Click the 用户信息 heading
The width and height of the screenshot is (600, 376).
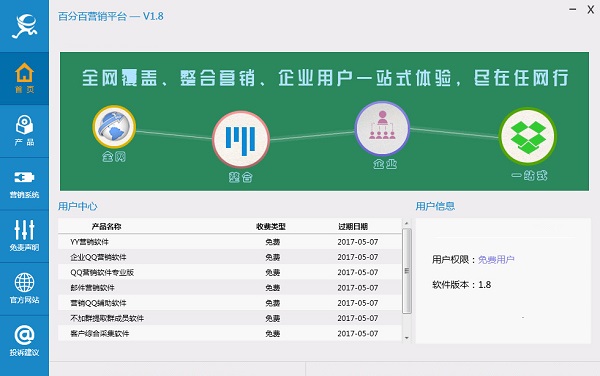435,207
